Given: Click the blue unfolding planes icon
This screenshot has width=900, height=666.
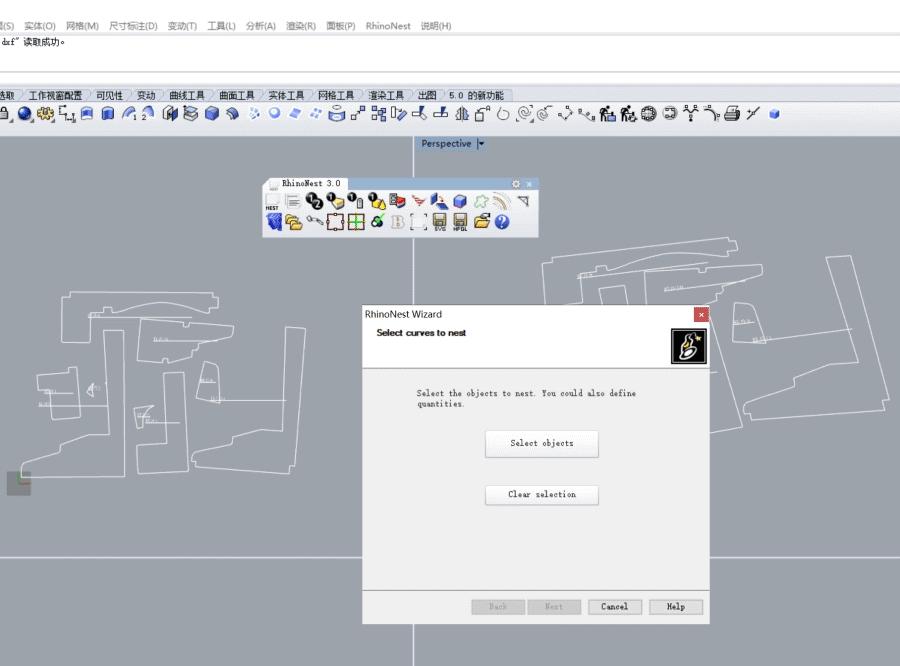Looking at the screenshot, I should pyautogui.click(x=439, y=201).
